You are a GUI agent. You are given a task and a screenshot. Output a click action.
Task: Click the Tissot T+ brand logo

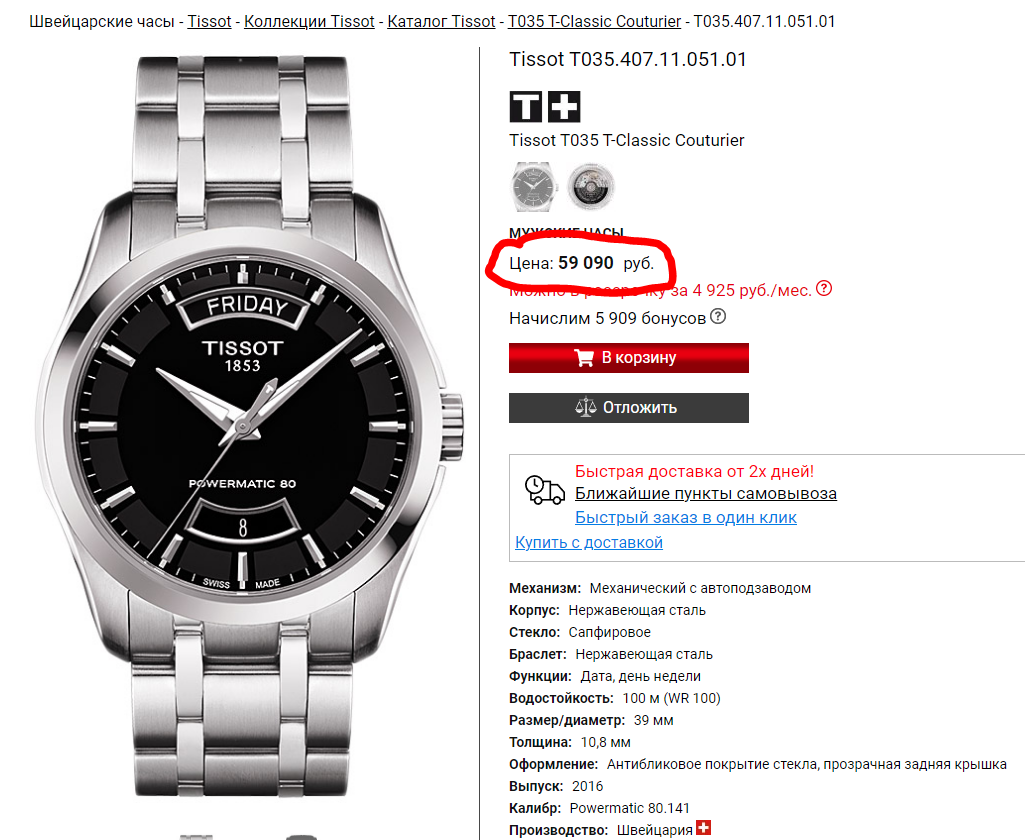545,107
